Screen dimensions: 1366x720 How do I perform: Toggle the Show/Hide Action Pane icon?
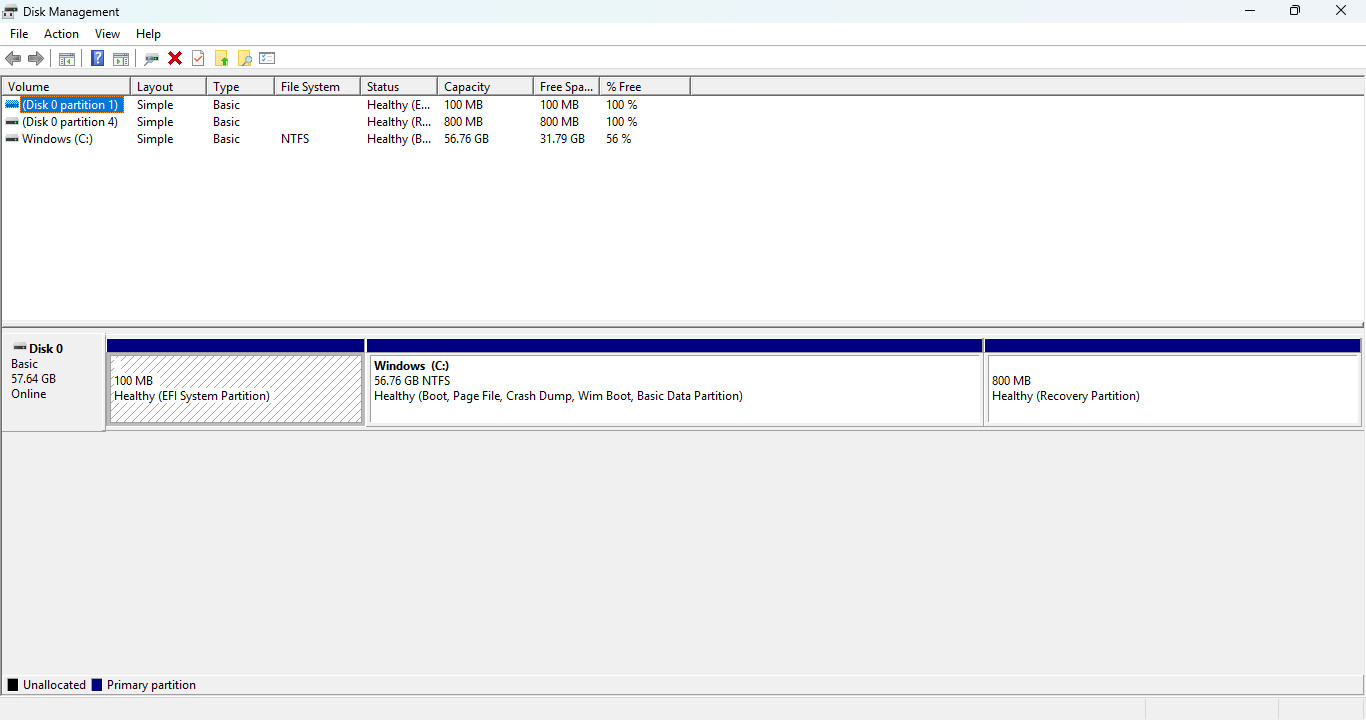tap(120, 58)
